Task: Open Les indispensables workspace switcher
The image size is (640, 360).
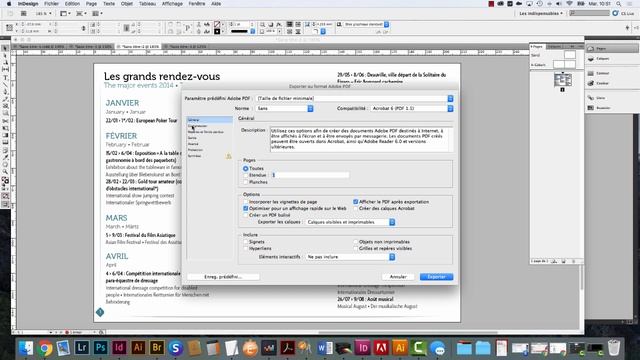Action: 541,13
